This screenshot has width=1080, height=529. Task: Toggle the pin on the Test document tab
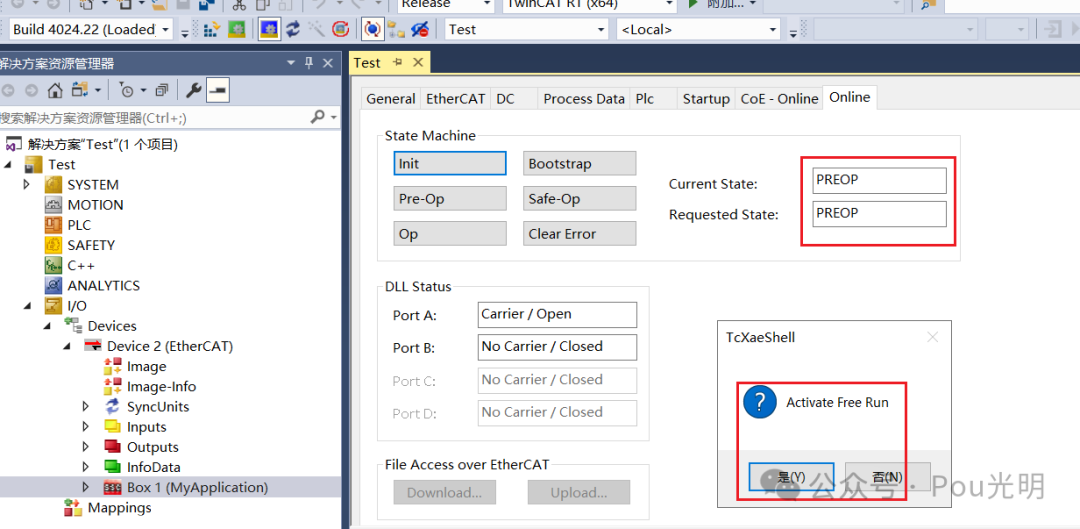point(397,63)
